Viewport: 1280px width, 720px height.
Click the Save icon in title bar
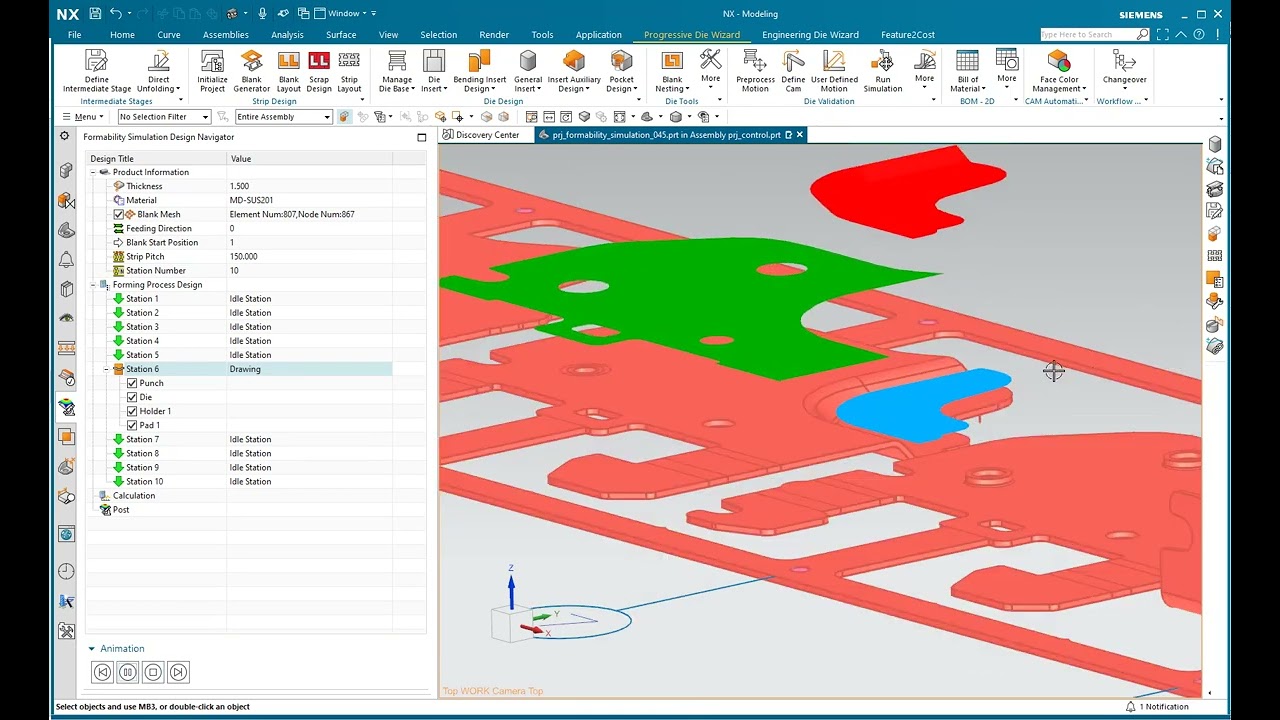(95, 14)
